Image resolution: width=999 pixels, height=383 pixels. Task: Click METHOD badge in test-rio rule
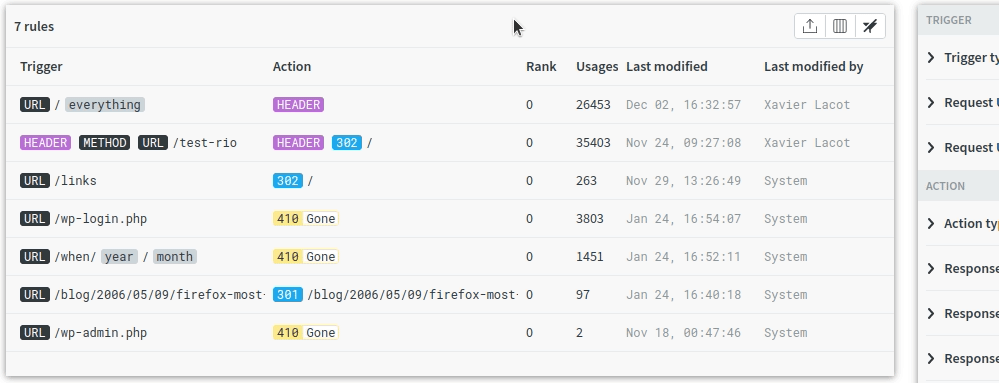pyautogui.click(x=104, y=143)
